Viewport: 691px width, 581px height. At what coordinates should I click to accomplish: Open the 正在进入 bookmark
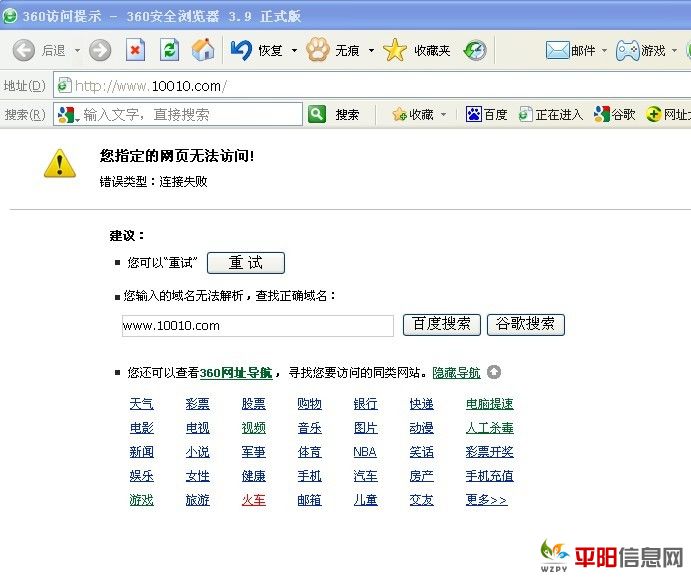point(551,115)
